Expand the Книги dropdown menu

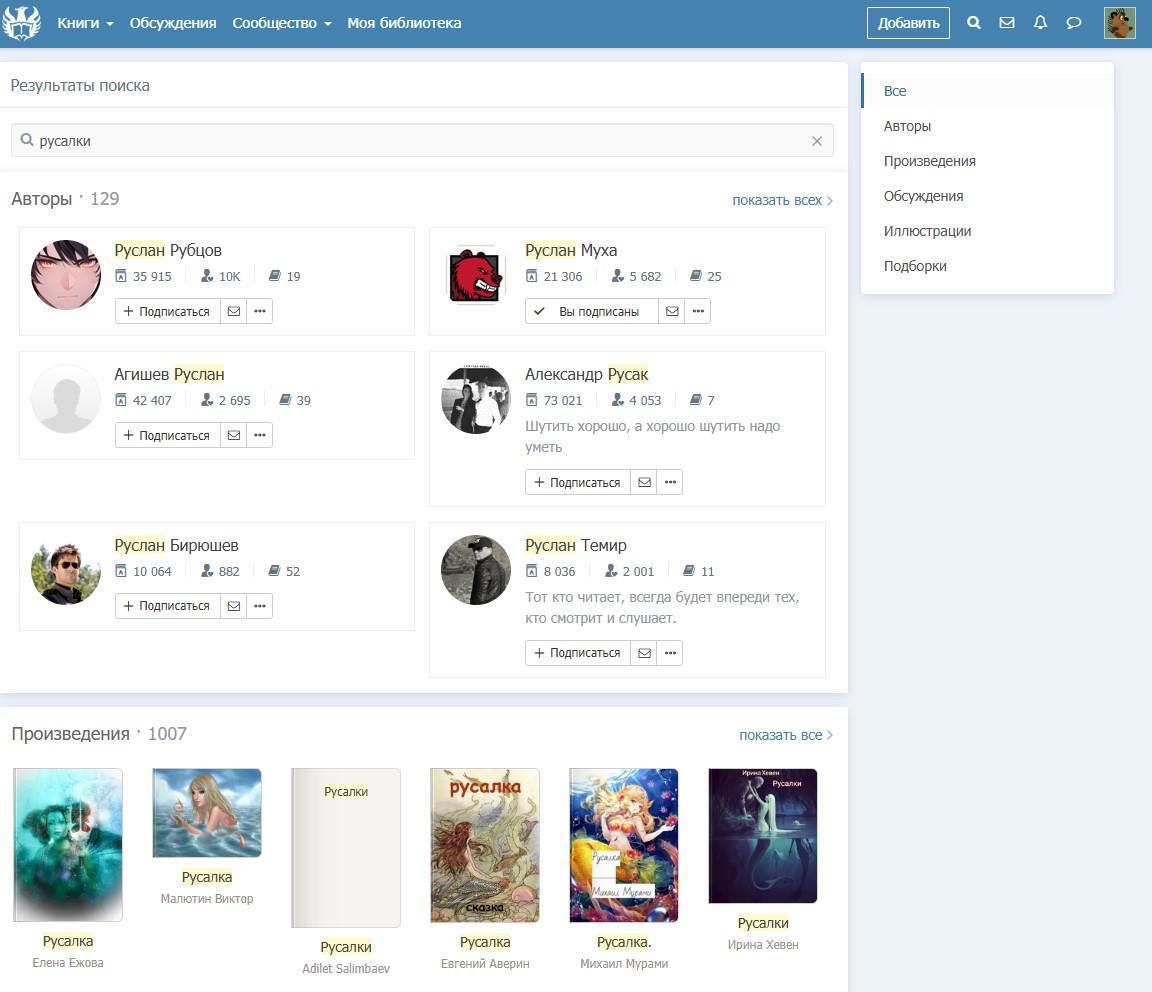(85, 23)
